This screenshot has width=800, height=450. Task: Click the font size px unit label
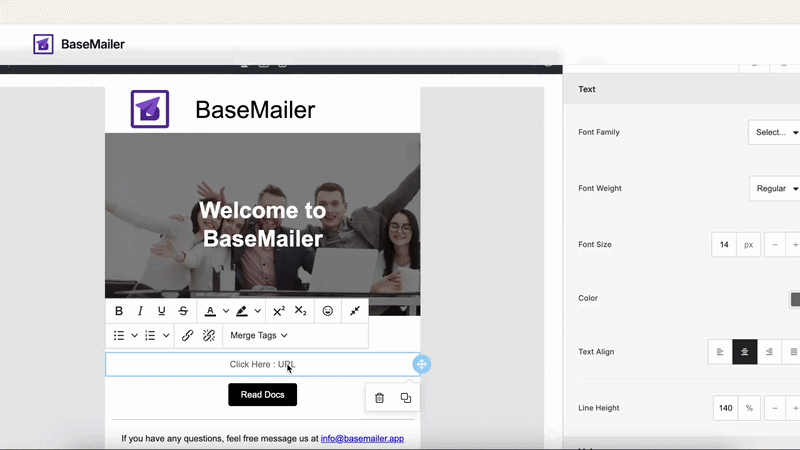click(x=748, y=244)
